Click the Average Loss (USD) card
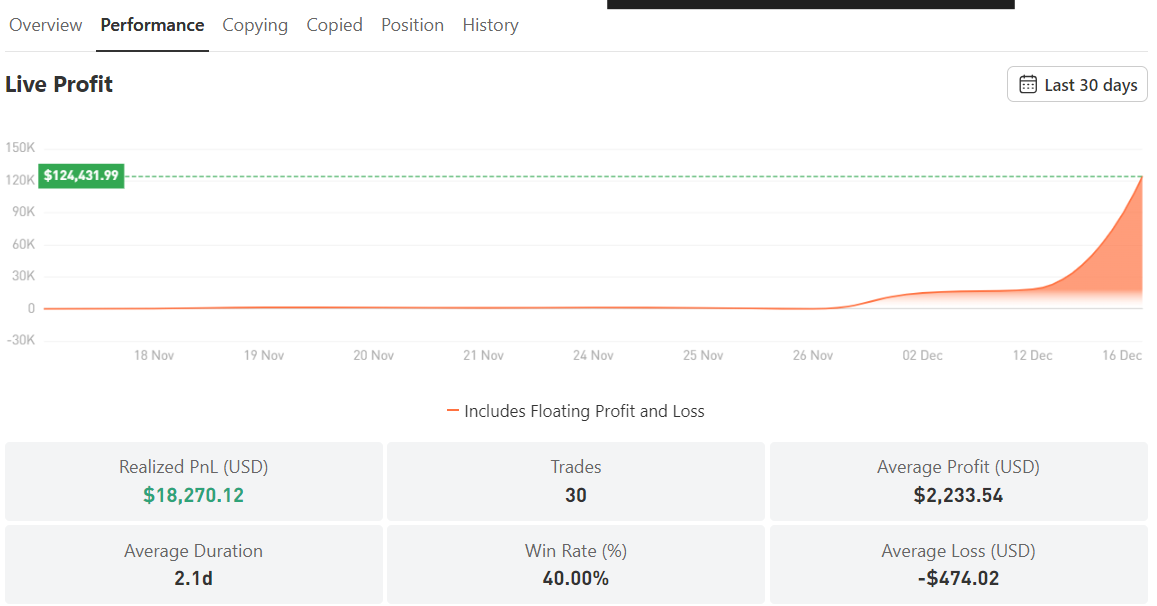This screenshot has width=1157, height=606. 959,565
